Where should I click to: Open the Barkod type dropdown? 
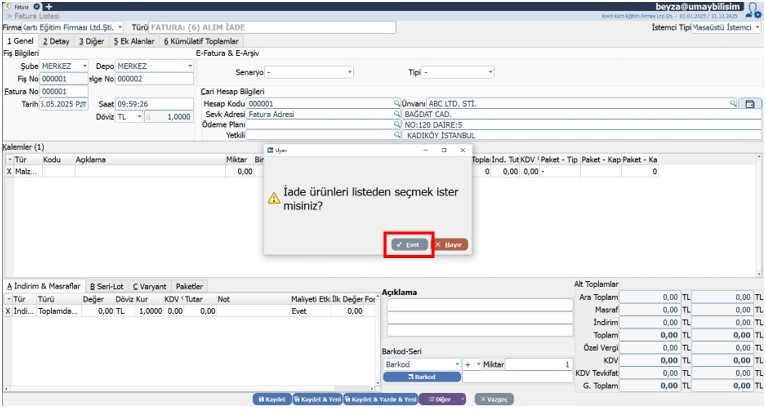pyautogui.click(x=456, y=365)
